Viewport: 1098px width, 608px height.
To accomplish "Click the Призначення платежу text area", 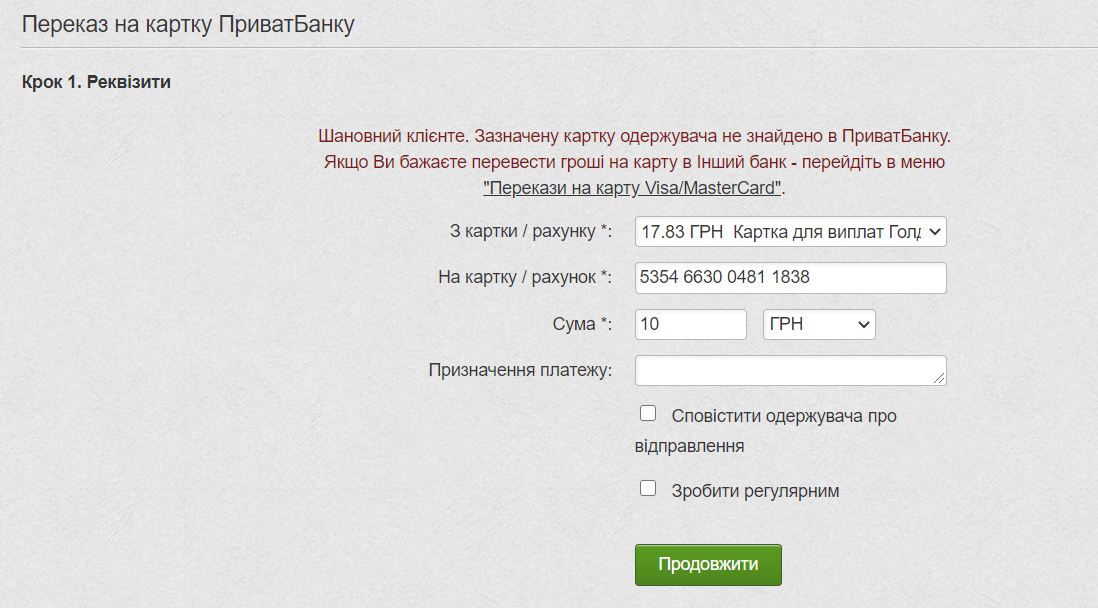I will pyautogui.click(x=791, y=371).
